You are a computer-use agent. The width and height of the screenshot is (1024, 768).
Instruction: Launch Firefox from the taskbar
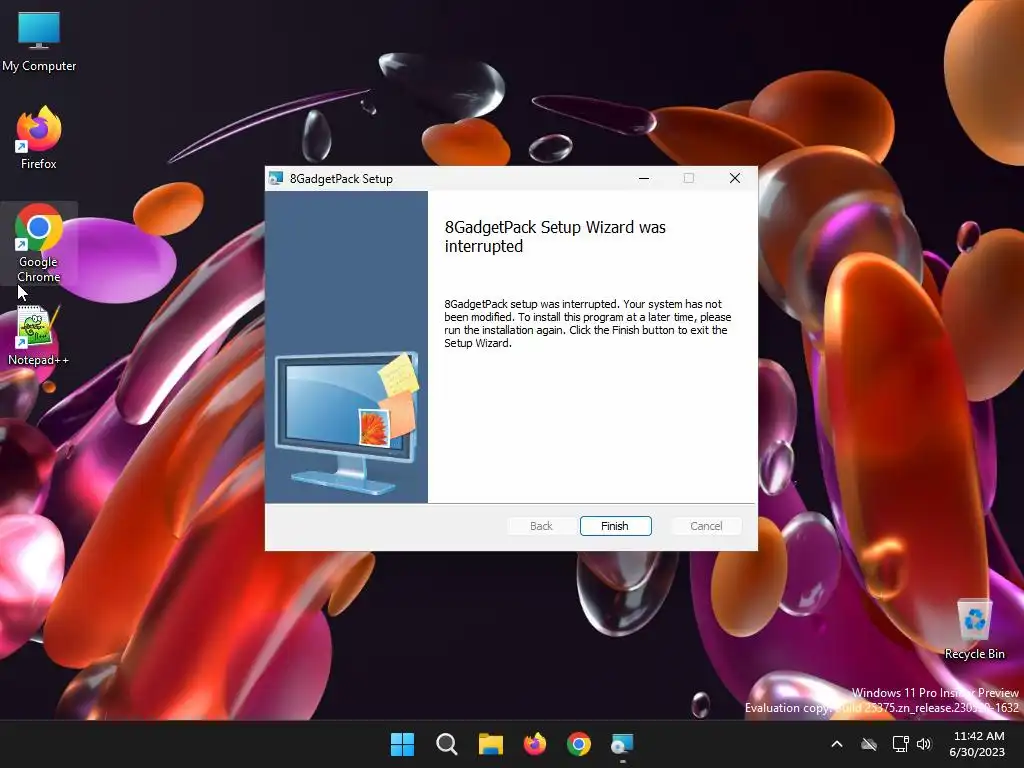tap(535, 744)
